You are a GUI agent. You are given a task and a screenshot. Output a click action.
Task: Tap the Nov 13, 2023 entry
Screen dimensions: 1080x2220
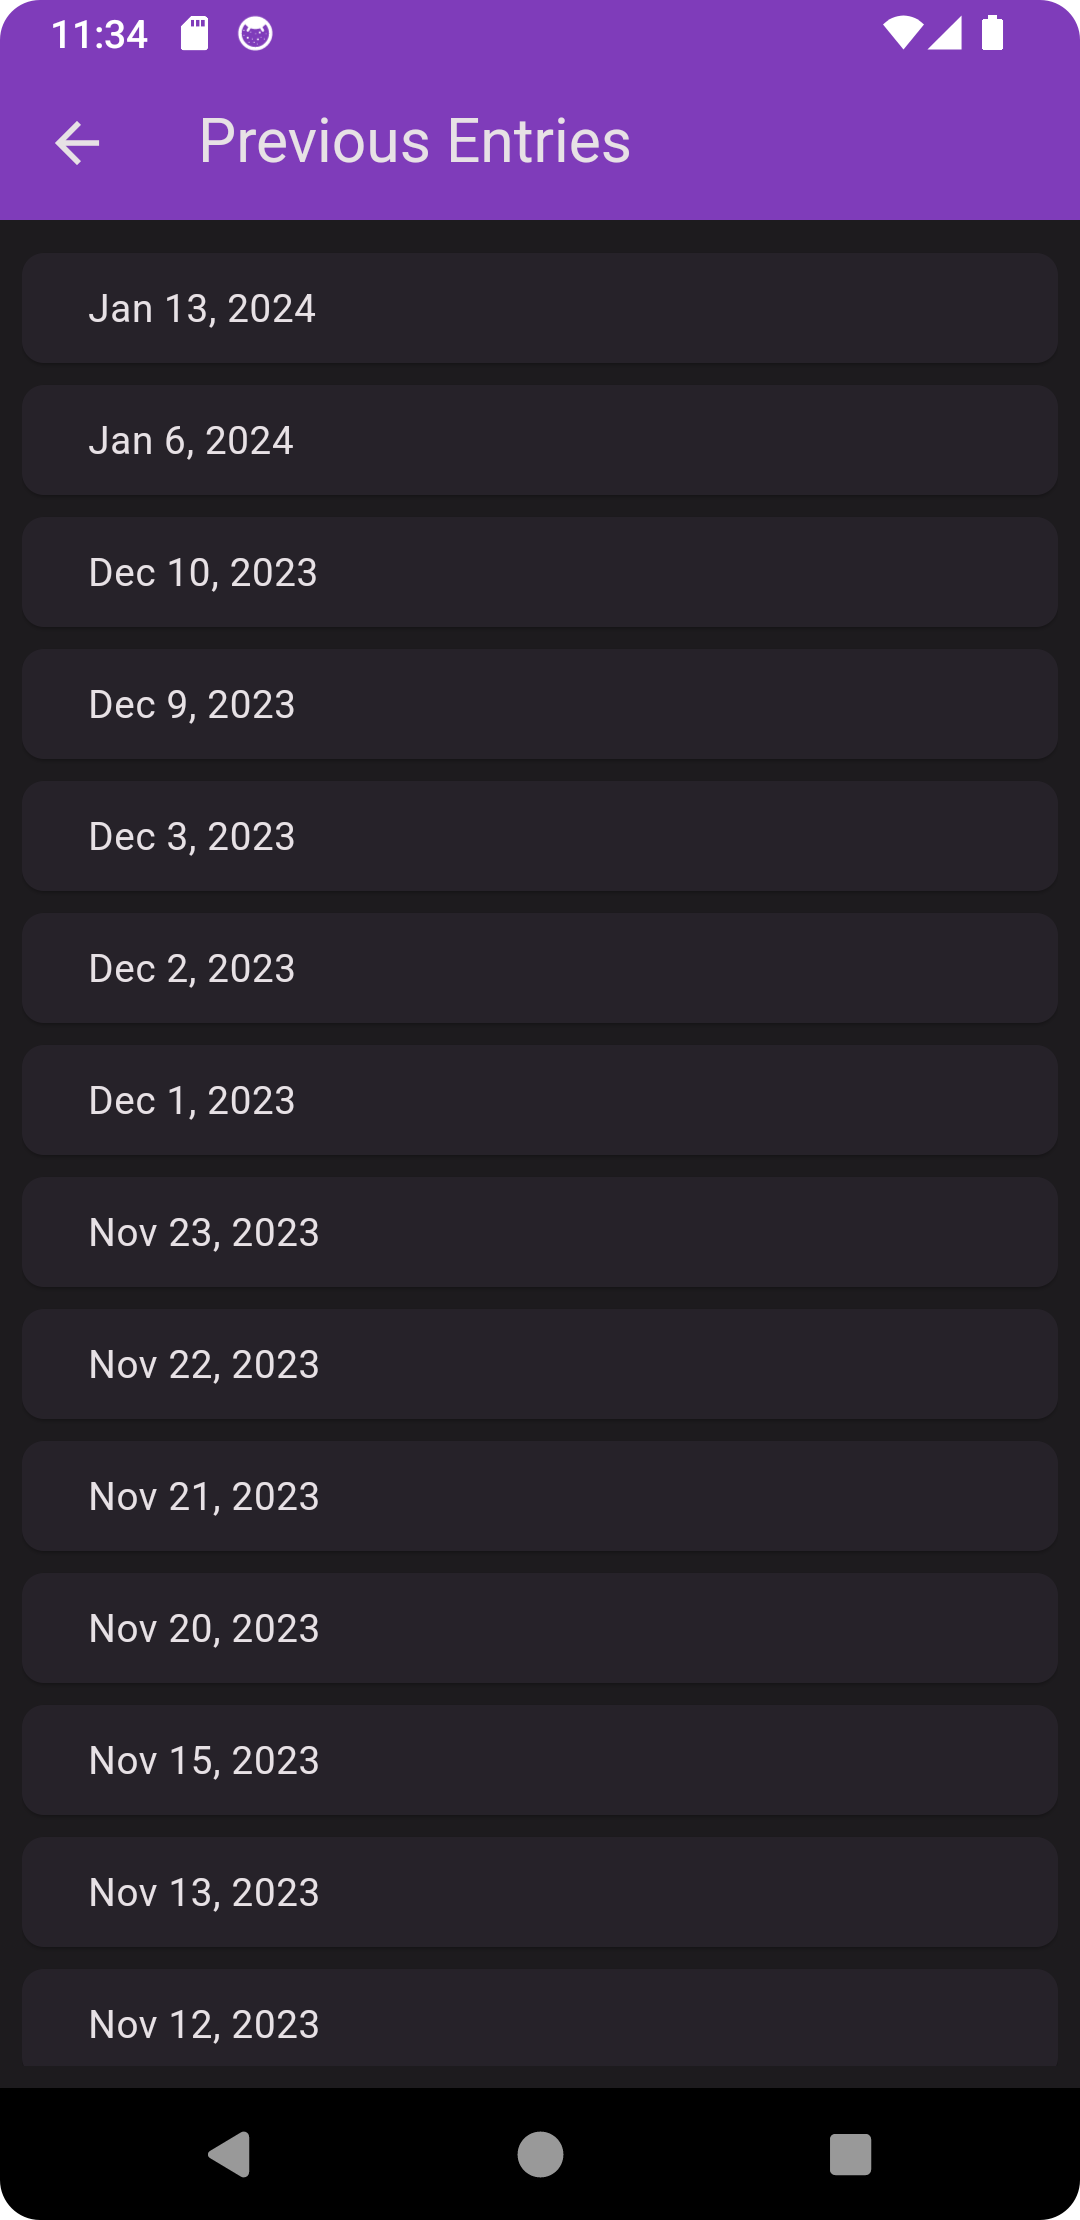tap(540, 1892)
